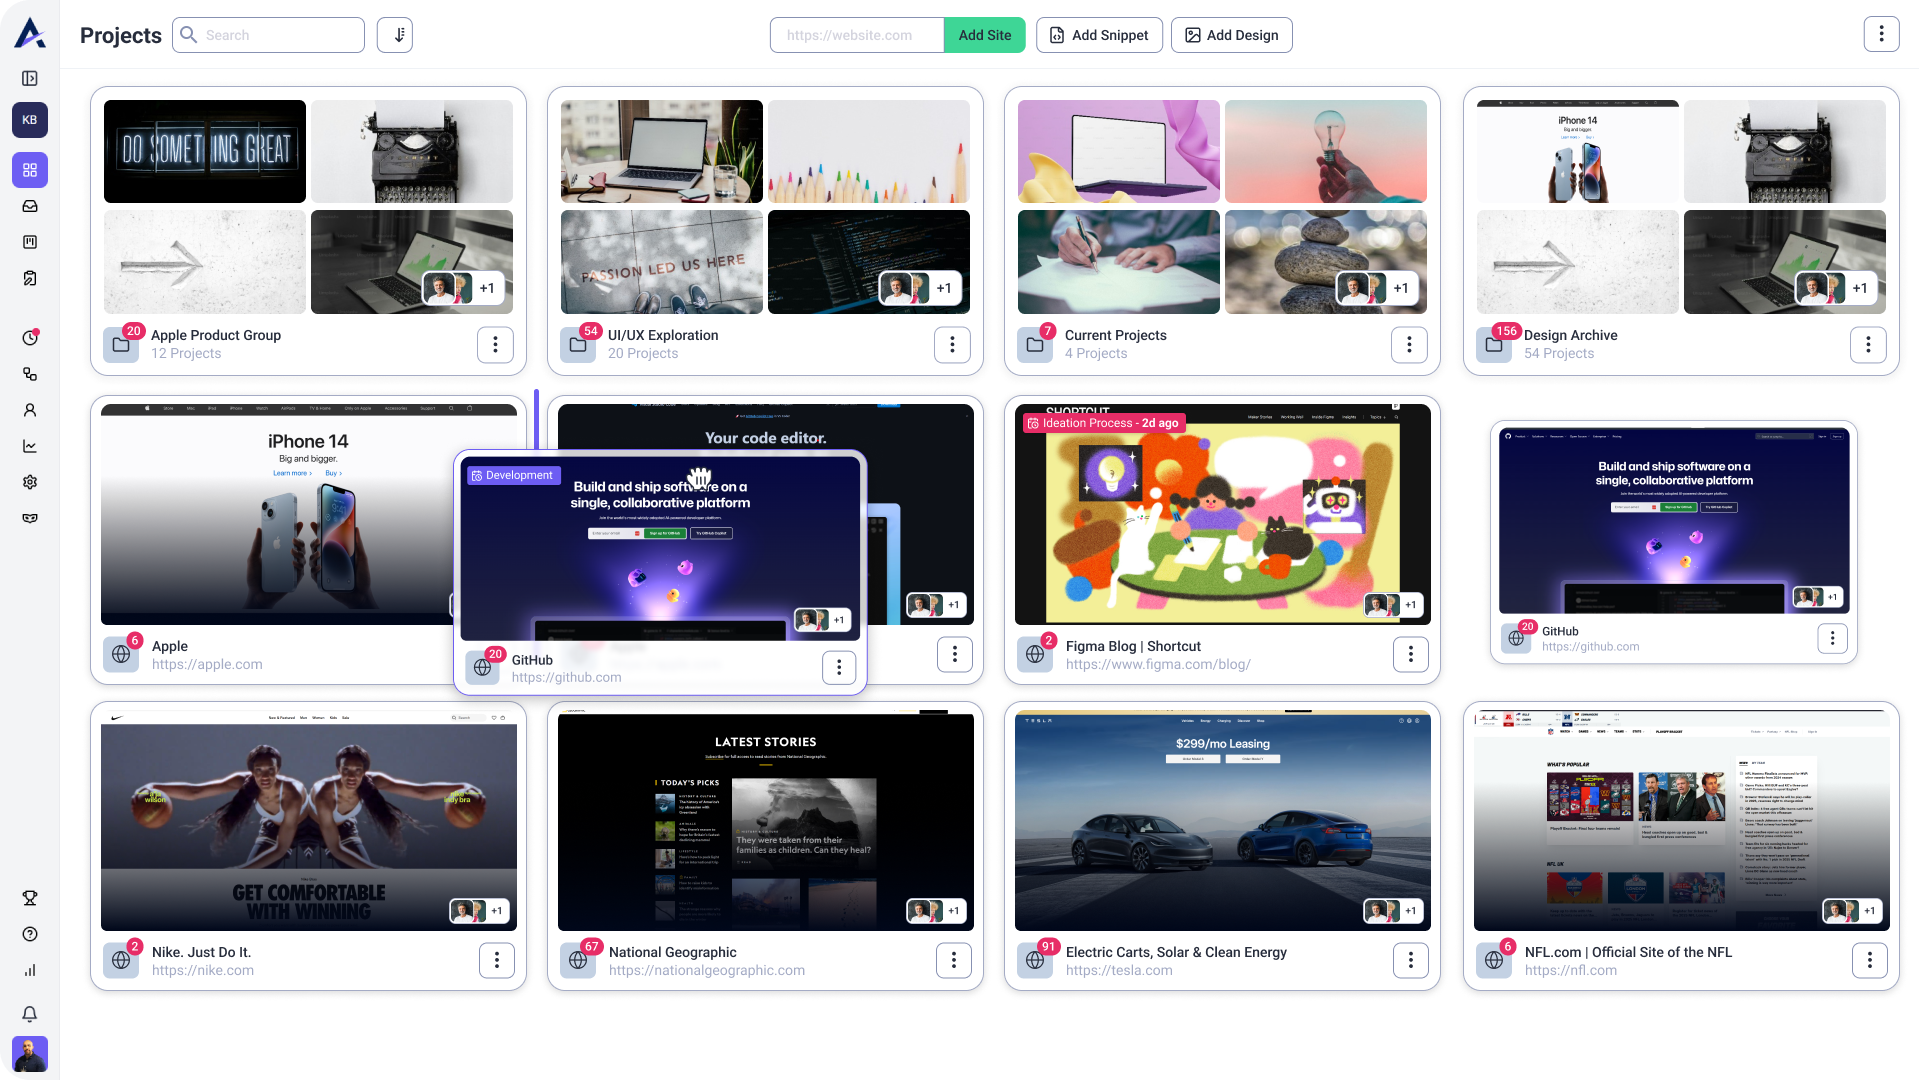The height and width of the screenshot is (1080, 1920).
Task: Open options menu for Figma Blog card
Action: pyautogui.click(x=1411, y=654)
